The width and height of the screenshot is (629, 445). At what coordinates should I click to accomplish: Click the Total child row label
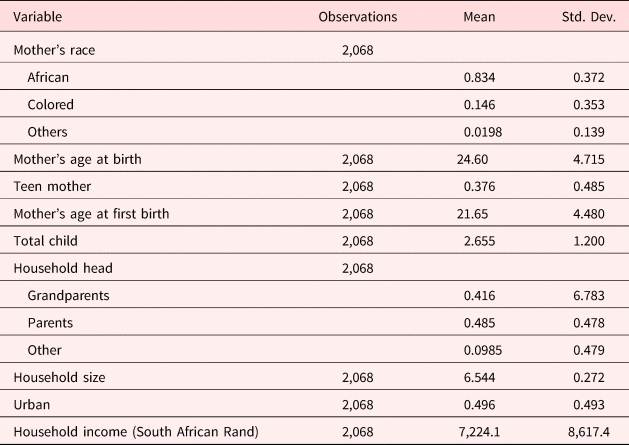[x=45, y=242]
